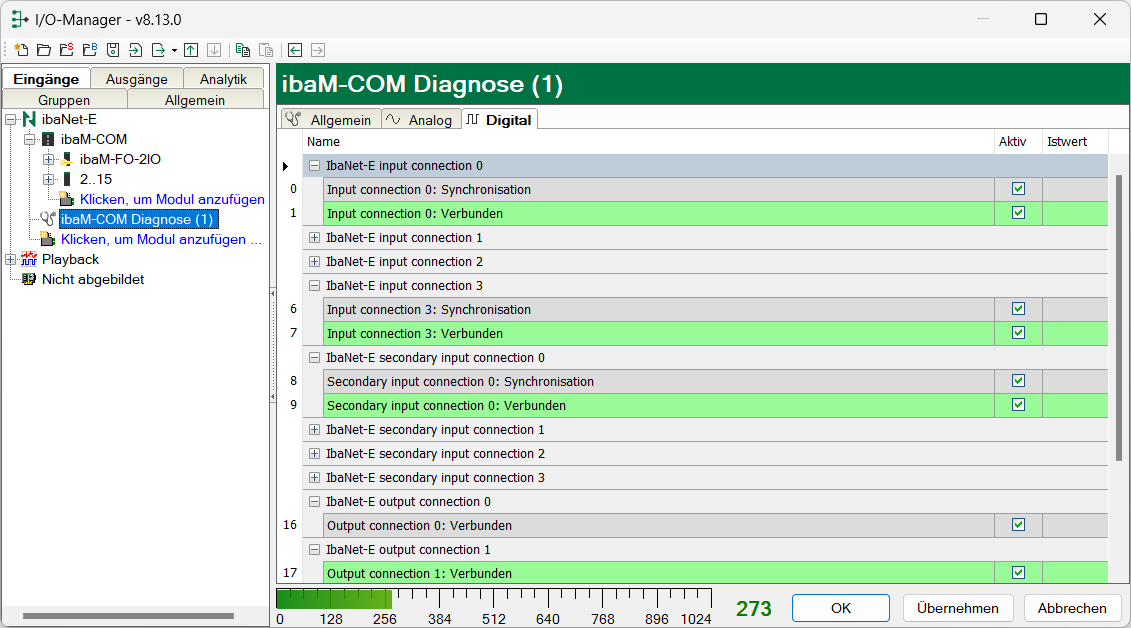1131x628 pixels.
Task: Select the Digital signal tab
Action: click(499, 120)
